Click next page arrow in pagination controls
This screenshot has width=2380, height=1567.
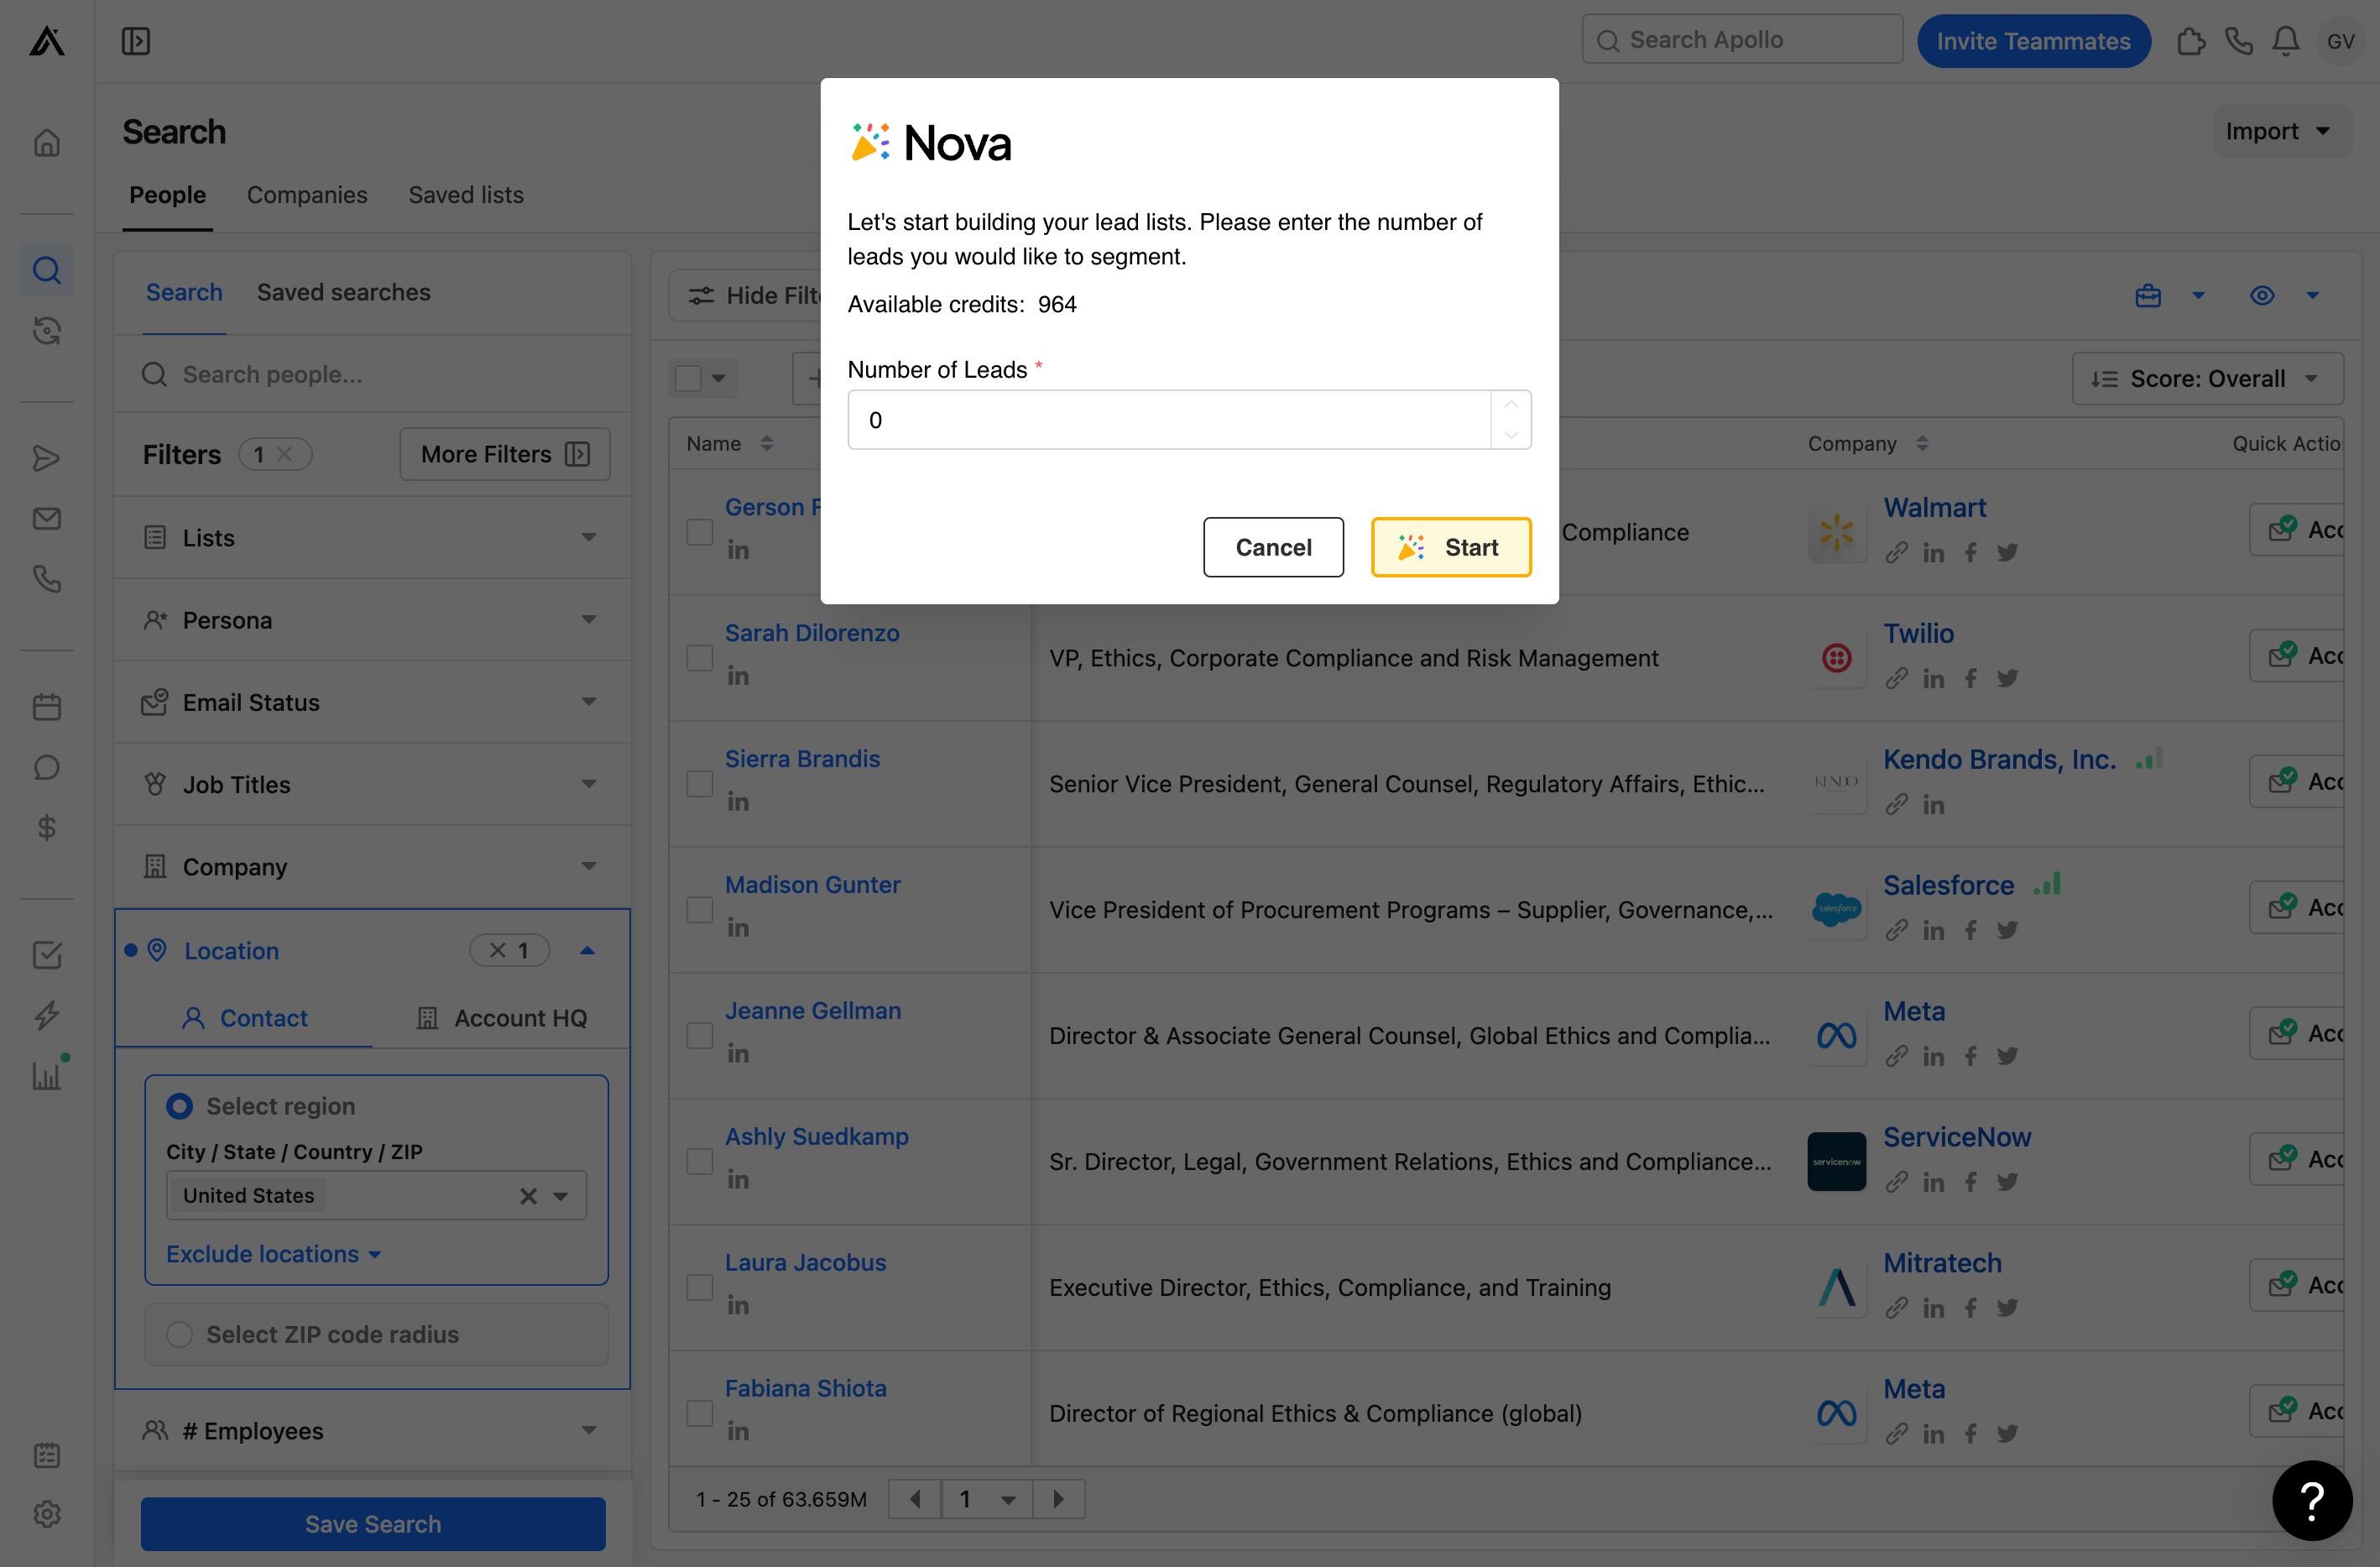pyautogui.click(x=1057, y=1497)
